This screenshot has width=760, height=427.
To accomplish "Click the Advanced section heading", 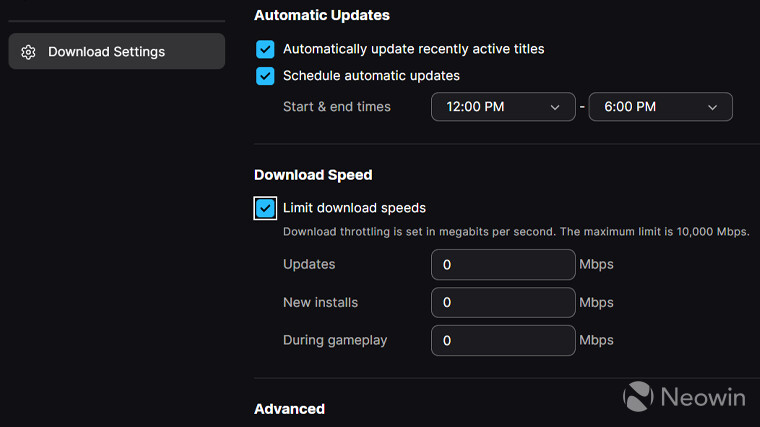I will 289,409.
